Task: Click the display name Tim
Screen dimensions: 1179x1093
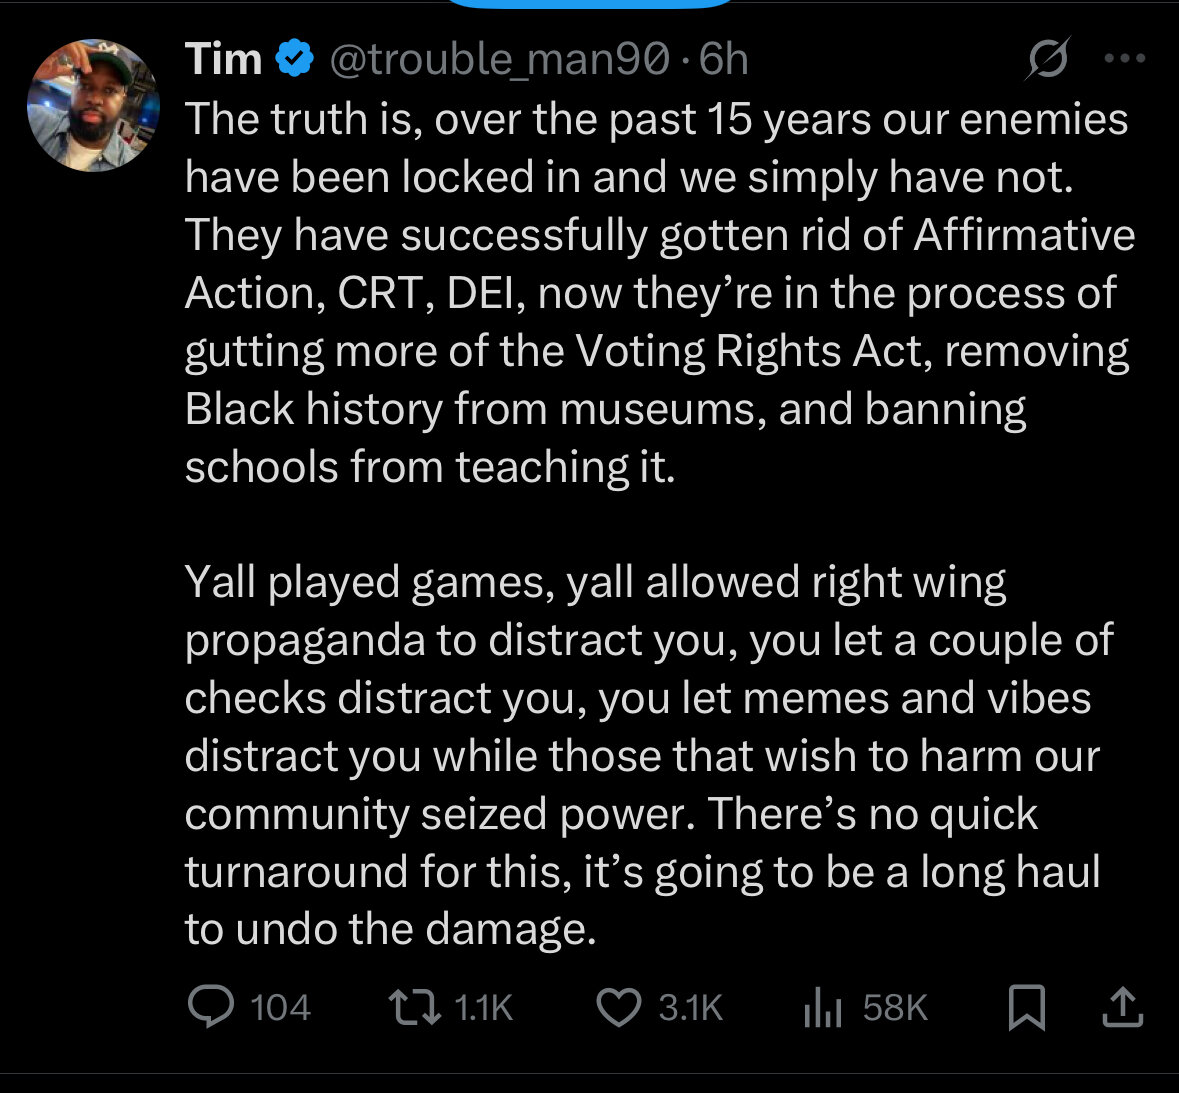Action: (223, 60)
